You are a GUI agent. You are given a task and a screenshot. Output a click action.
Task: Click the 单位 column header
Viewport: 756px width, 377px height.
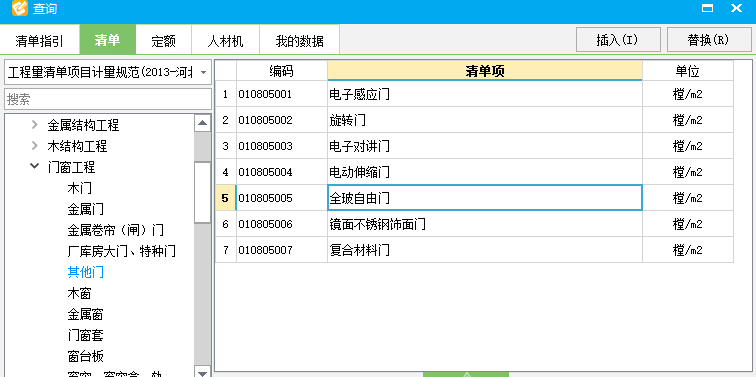(x=688, y=71)
